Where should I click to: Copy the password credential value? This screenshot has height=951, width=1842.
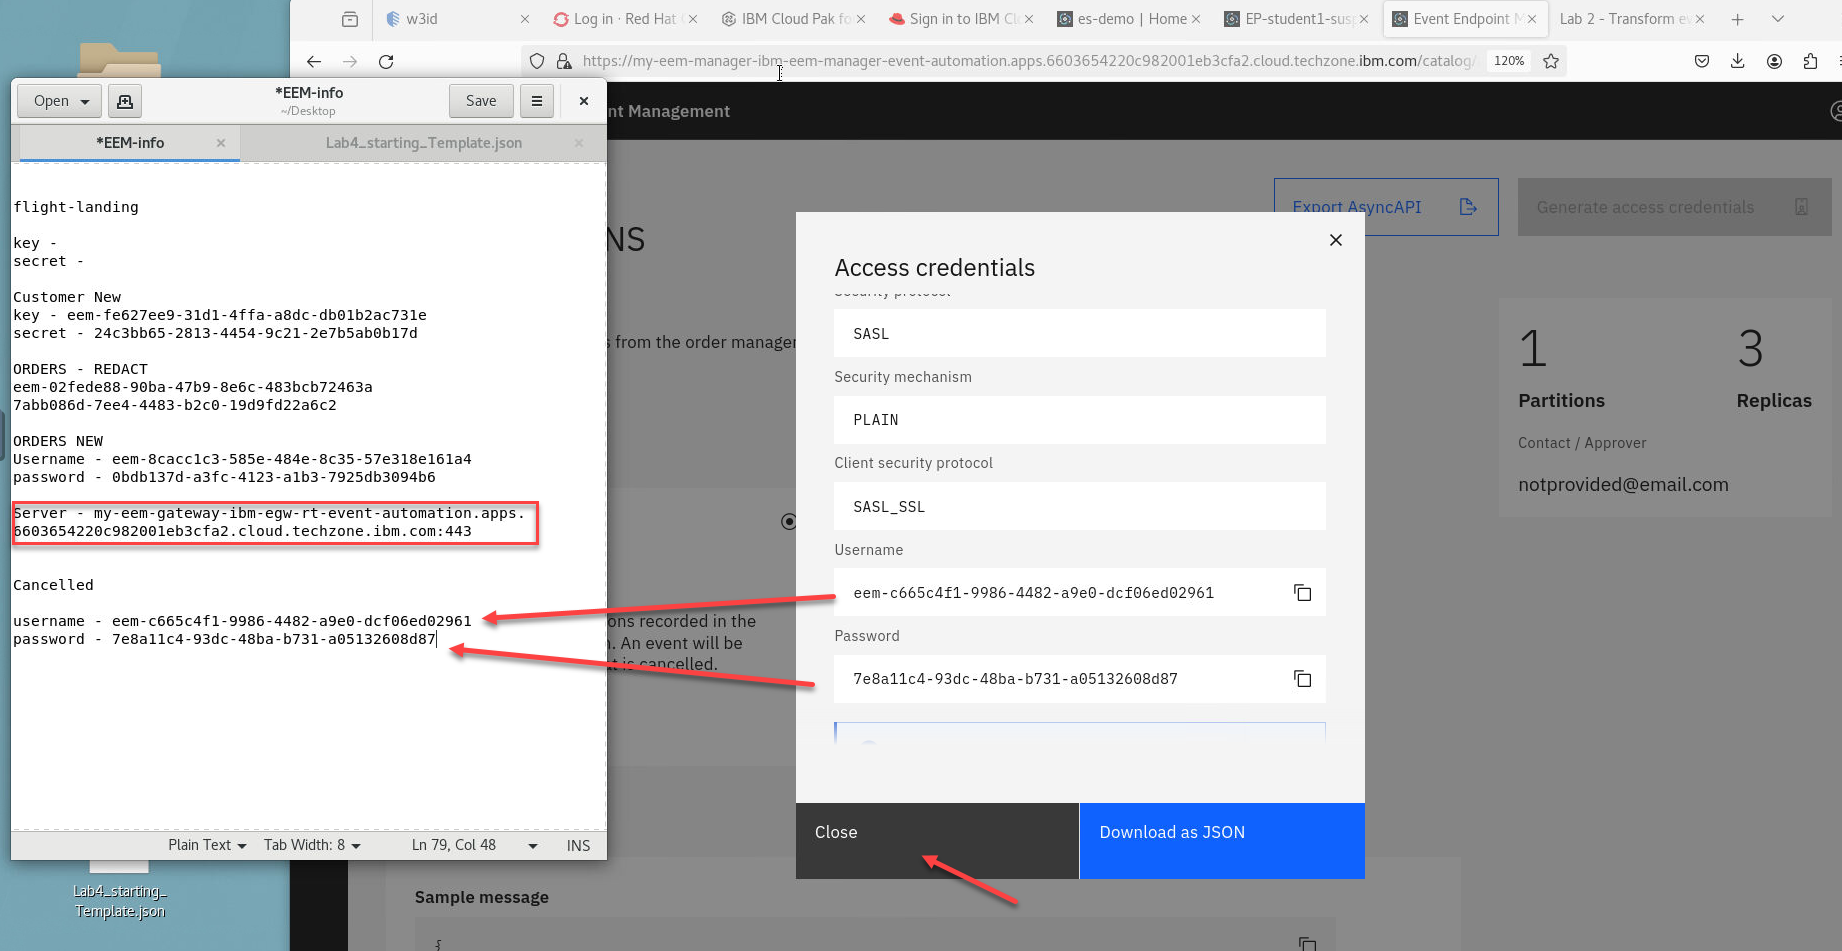click(1302, 679)
